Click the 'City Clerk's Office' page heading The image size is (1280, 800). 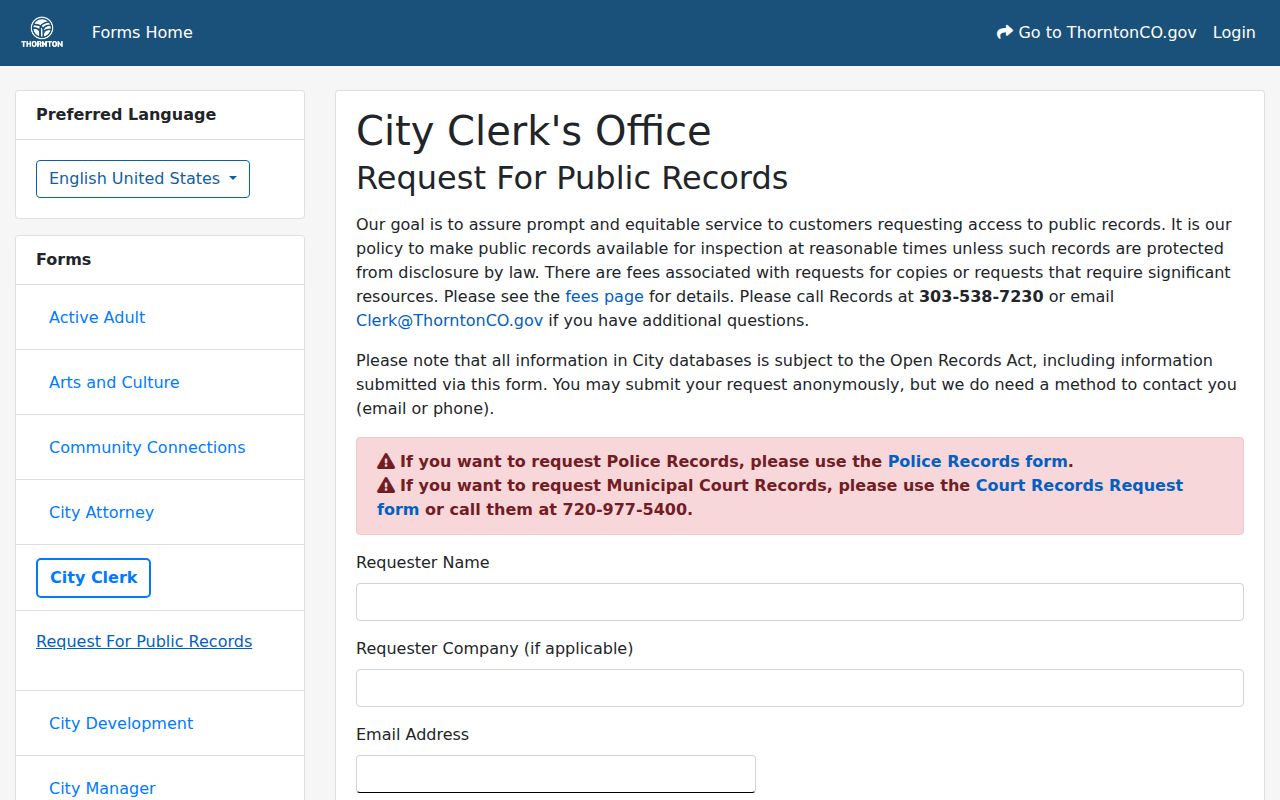coord(533,131)
